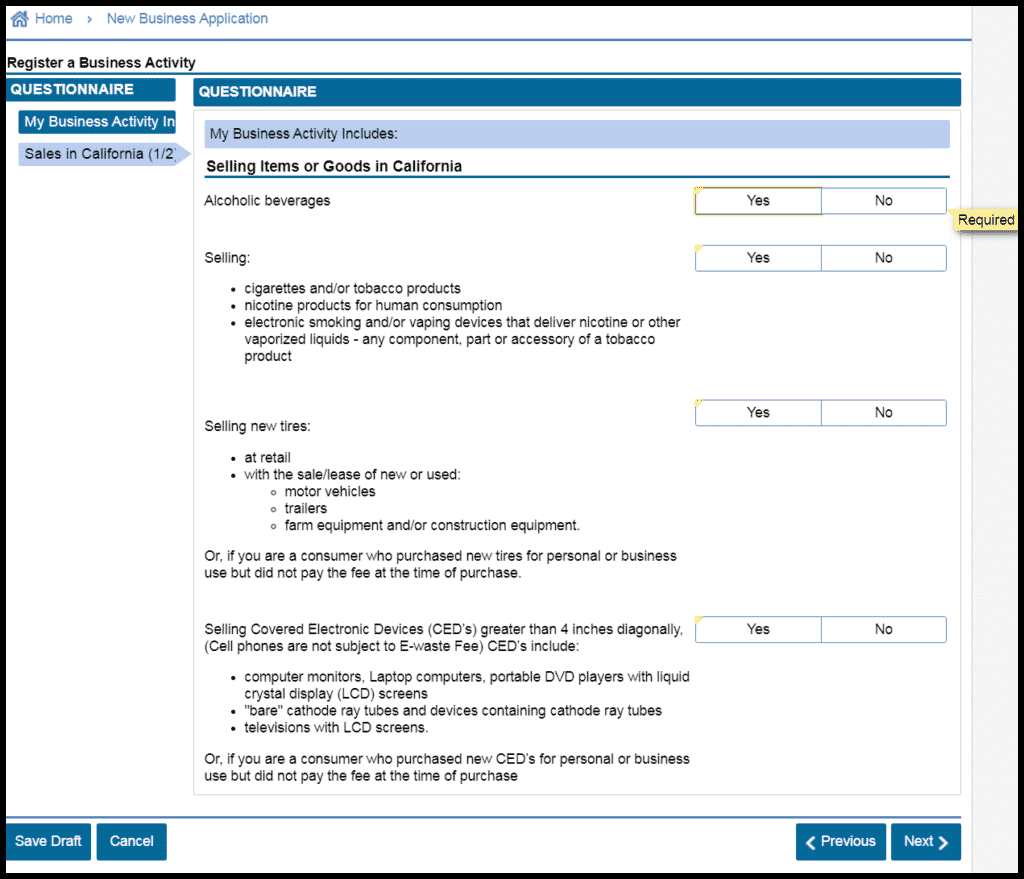The width and height of the screenshot is (1024, 879).
Task: Pick No for Covered Electronic Devices
Action: (883, 630)
